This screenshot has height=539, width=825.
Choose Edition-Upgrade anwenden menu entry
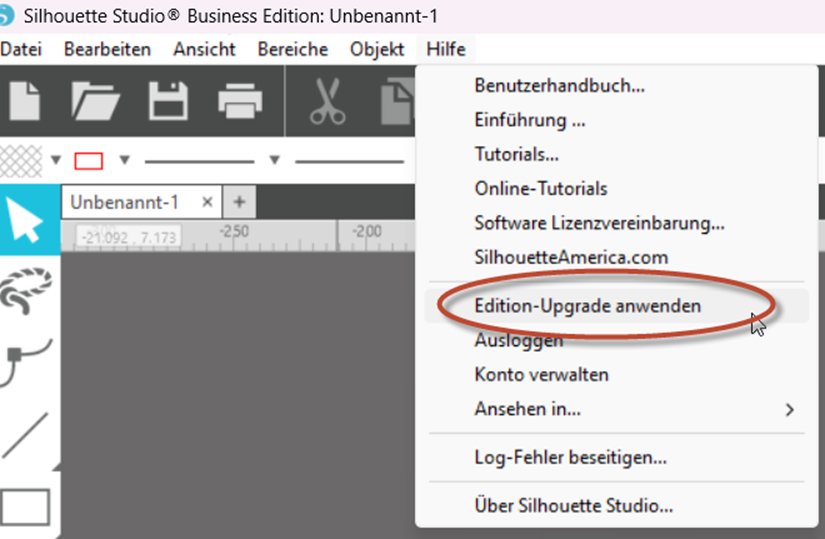point(587,306)
